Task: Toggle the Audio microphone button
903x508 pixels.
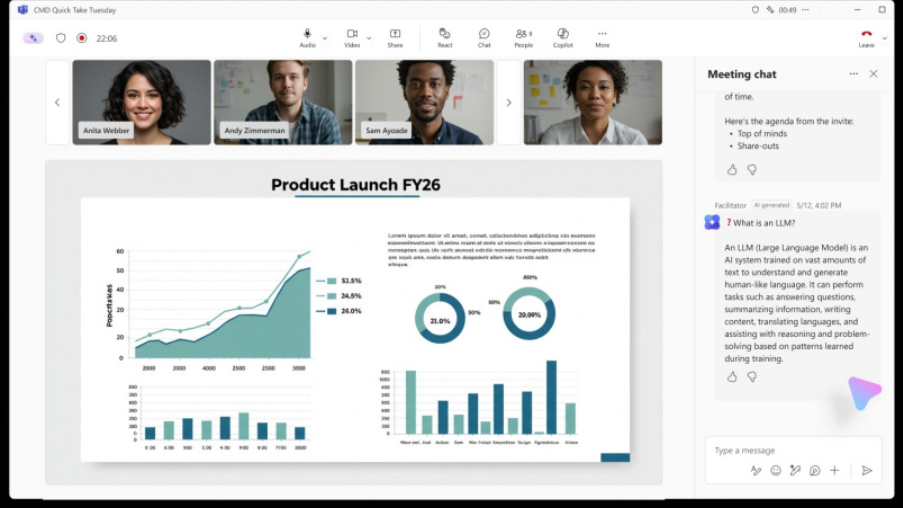Action: tap(308, 38)
